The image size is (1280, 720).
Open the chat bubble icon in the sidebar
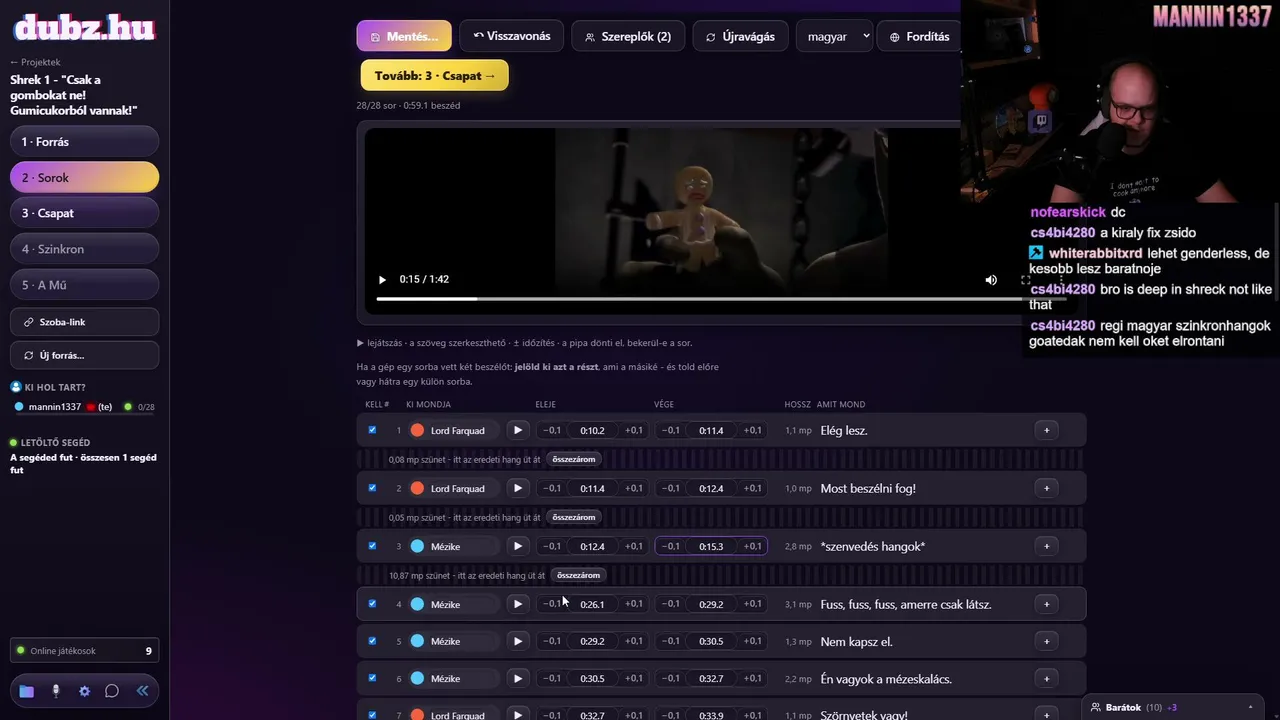point(112,691)
